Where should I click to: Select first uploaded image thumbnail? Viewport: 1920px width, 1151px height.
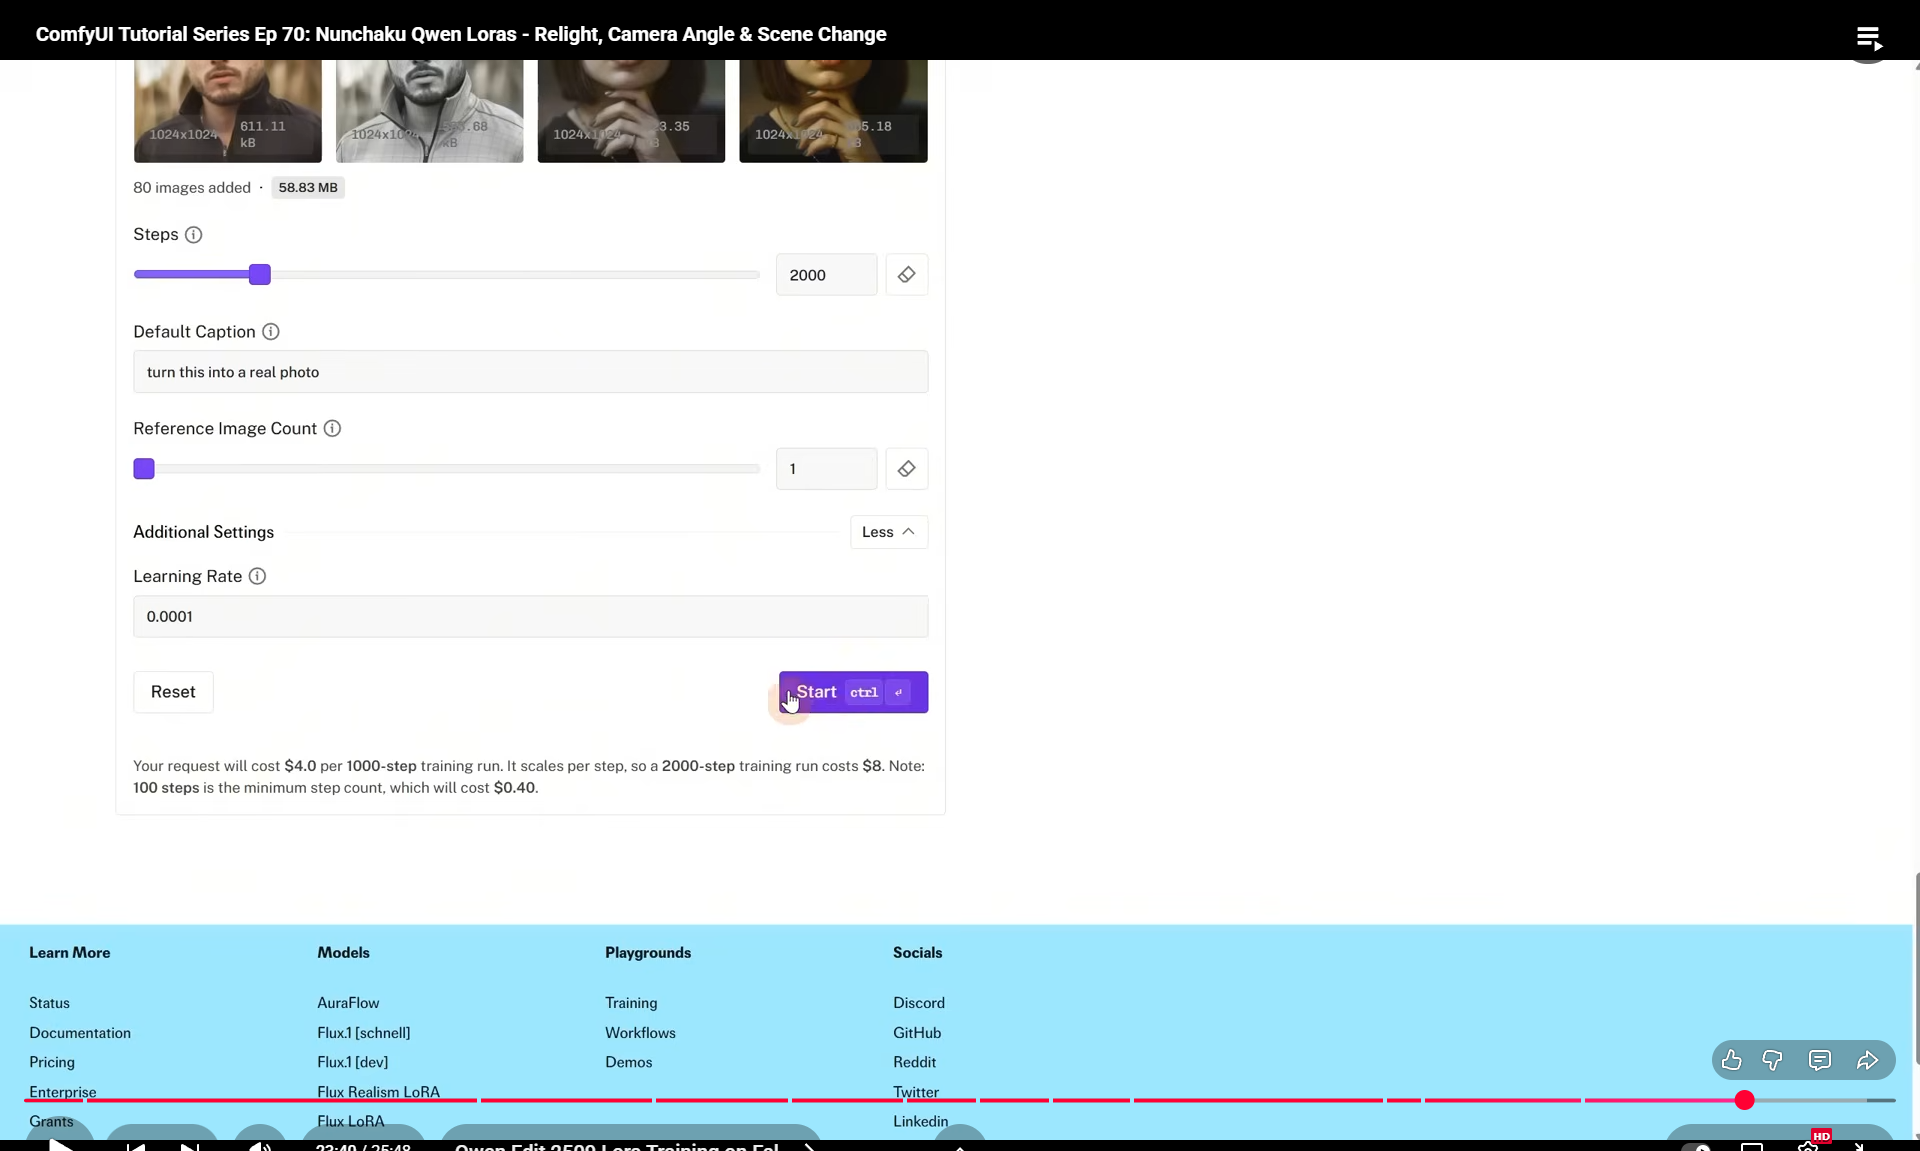tap(228, 110)
